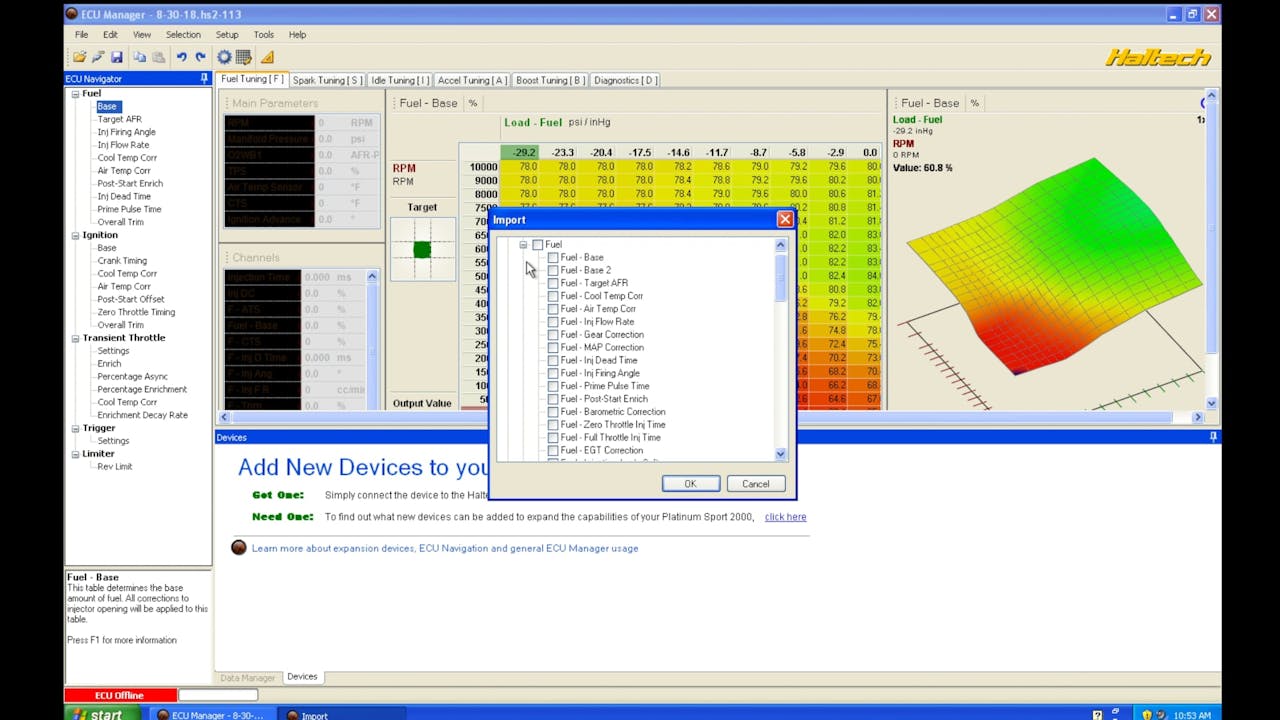Click the redo arrow in toolbar
Screen dimensions: 1280x720
[200, 58]
